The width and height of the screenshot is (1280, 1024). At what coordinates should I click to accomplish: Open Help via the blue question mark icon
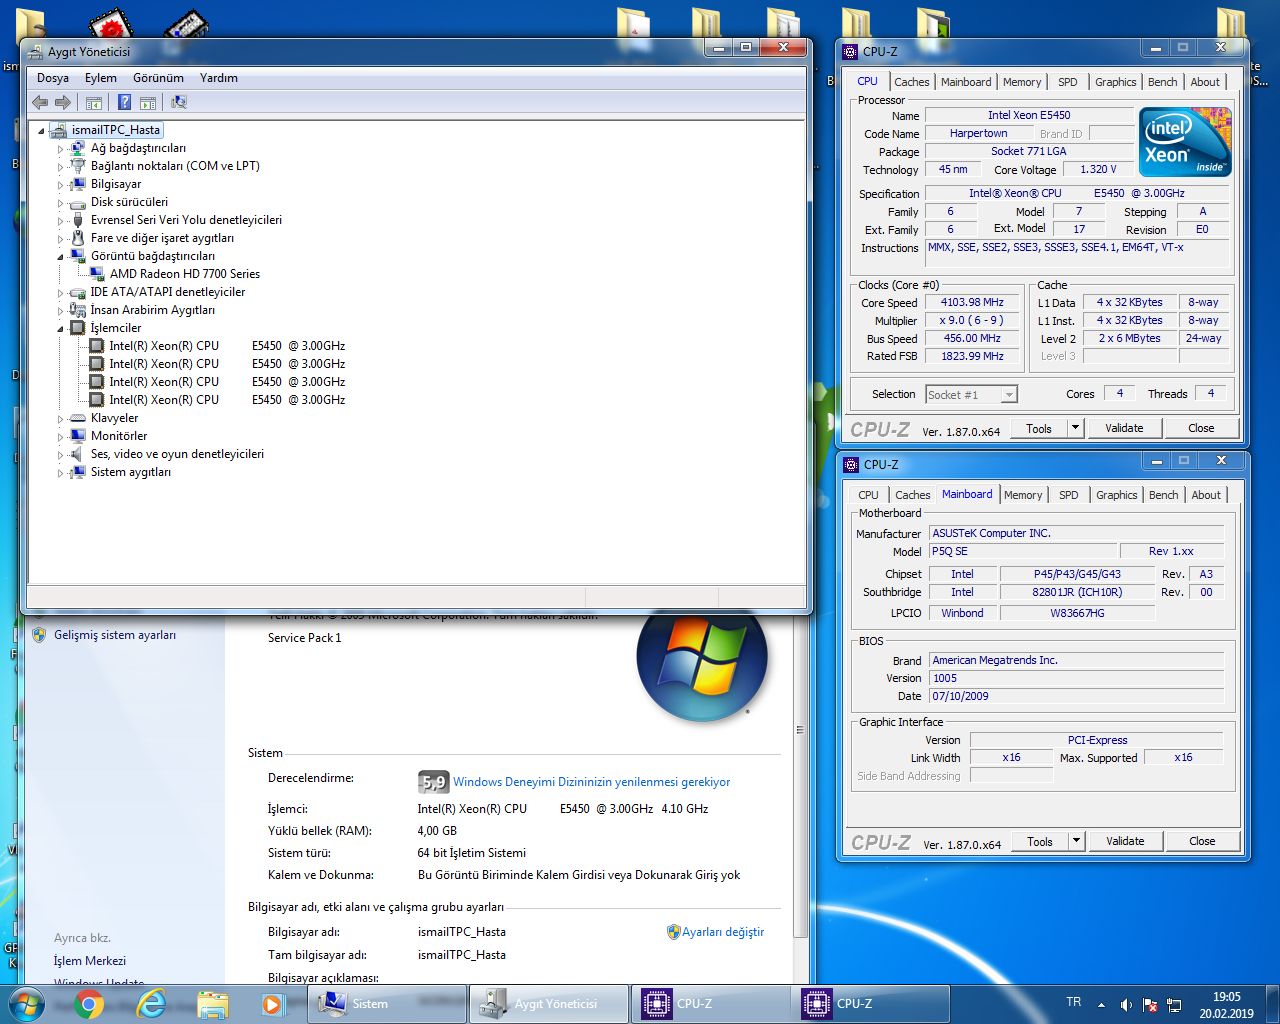click(124, 102)
